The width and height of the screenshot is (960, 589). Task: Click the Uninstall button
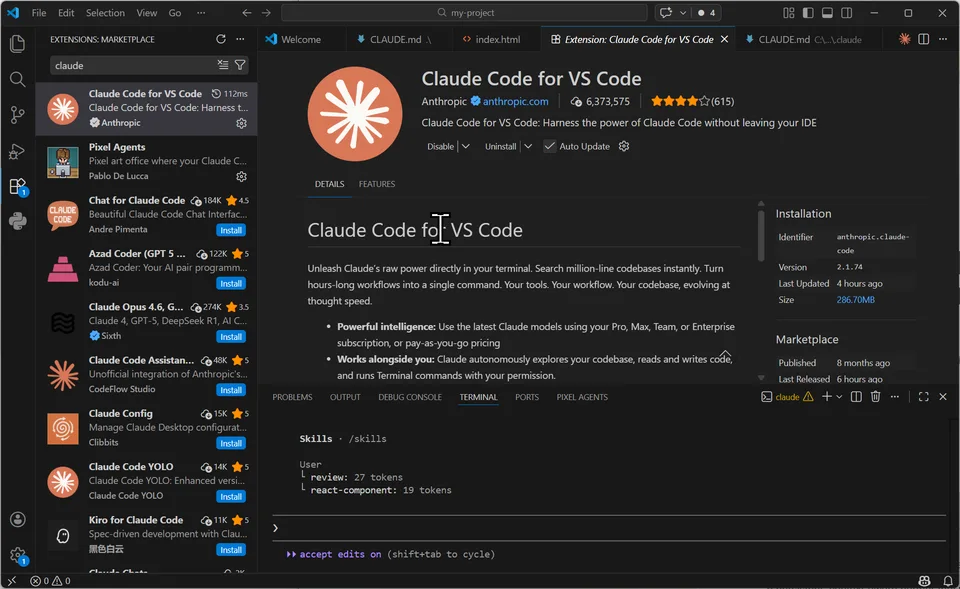pyautogui.click(x=500, y=146)
